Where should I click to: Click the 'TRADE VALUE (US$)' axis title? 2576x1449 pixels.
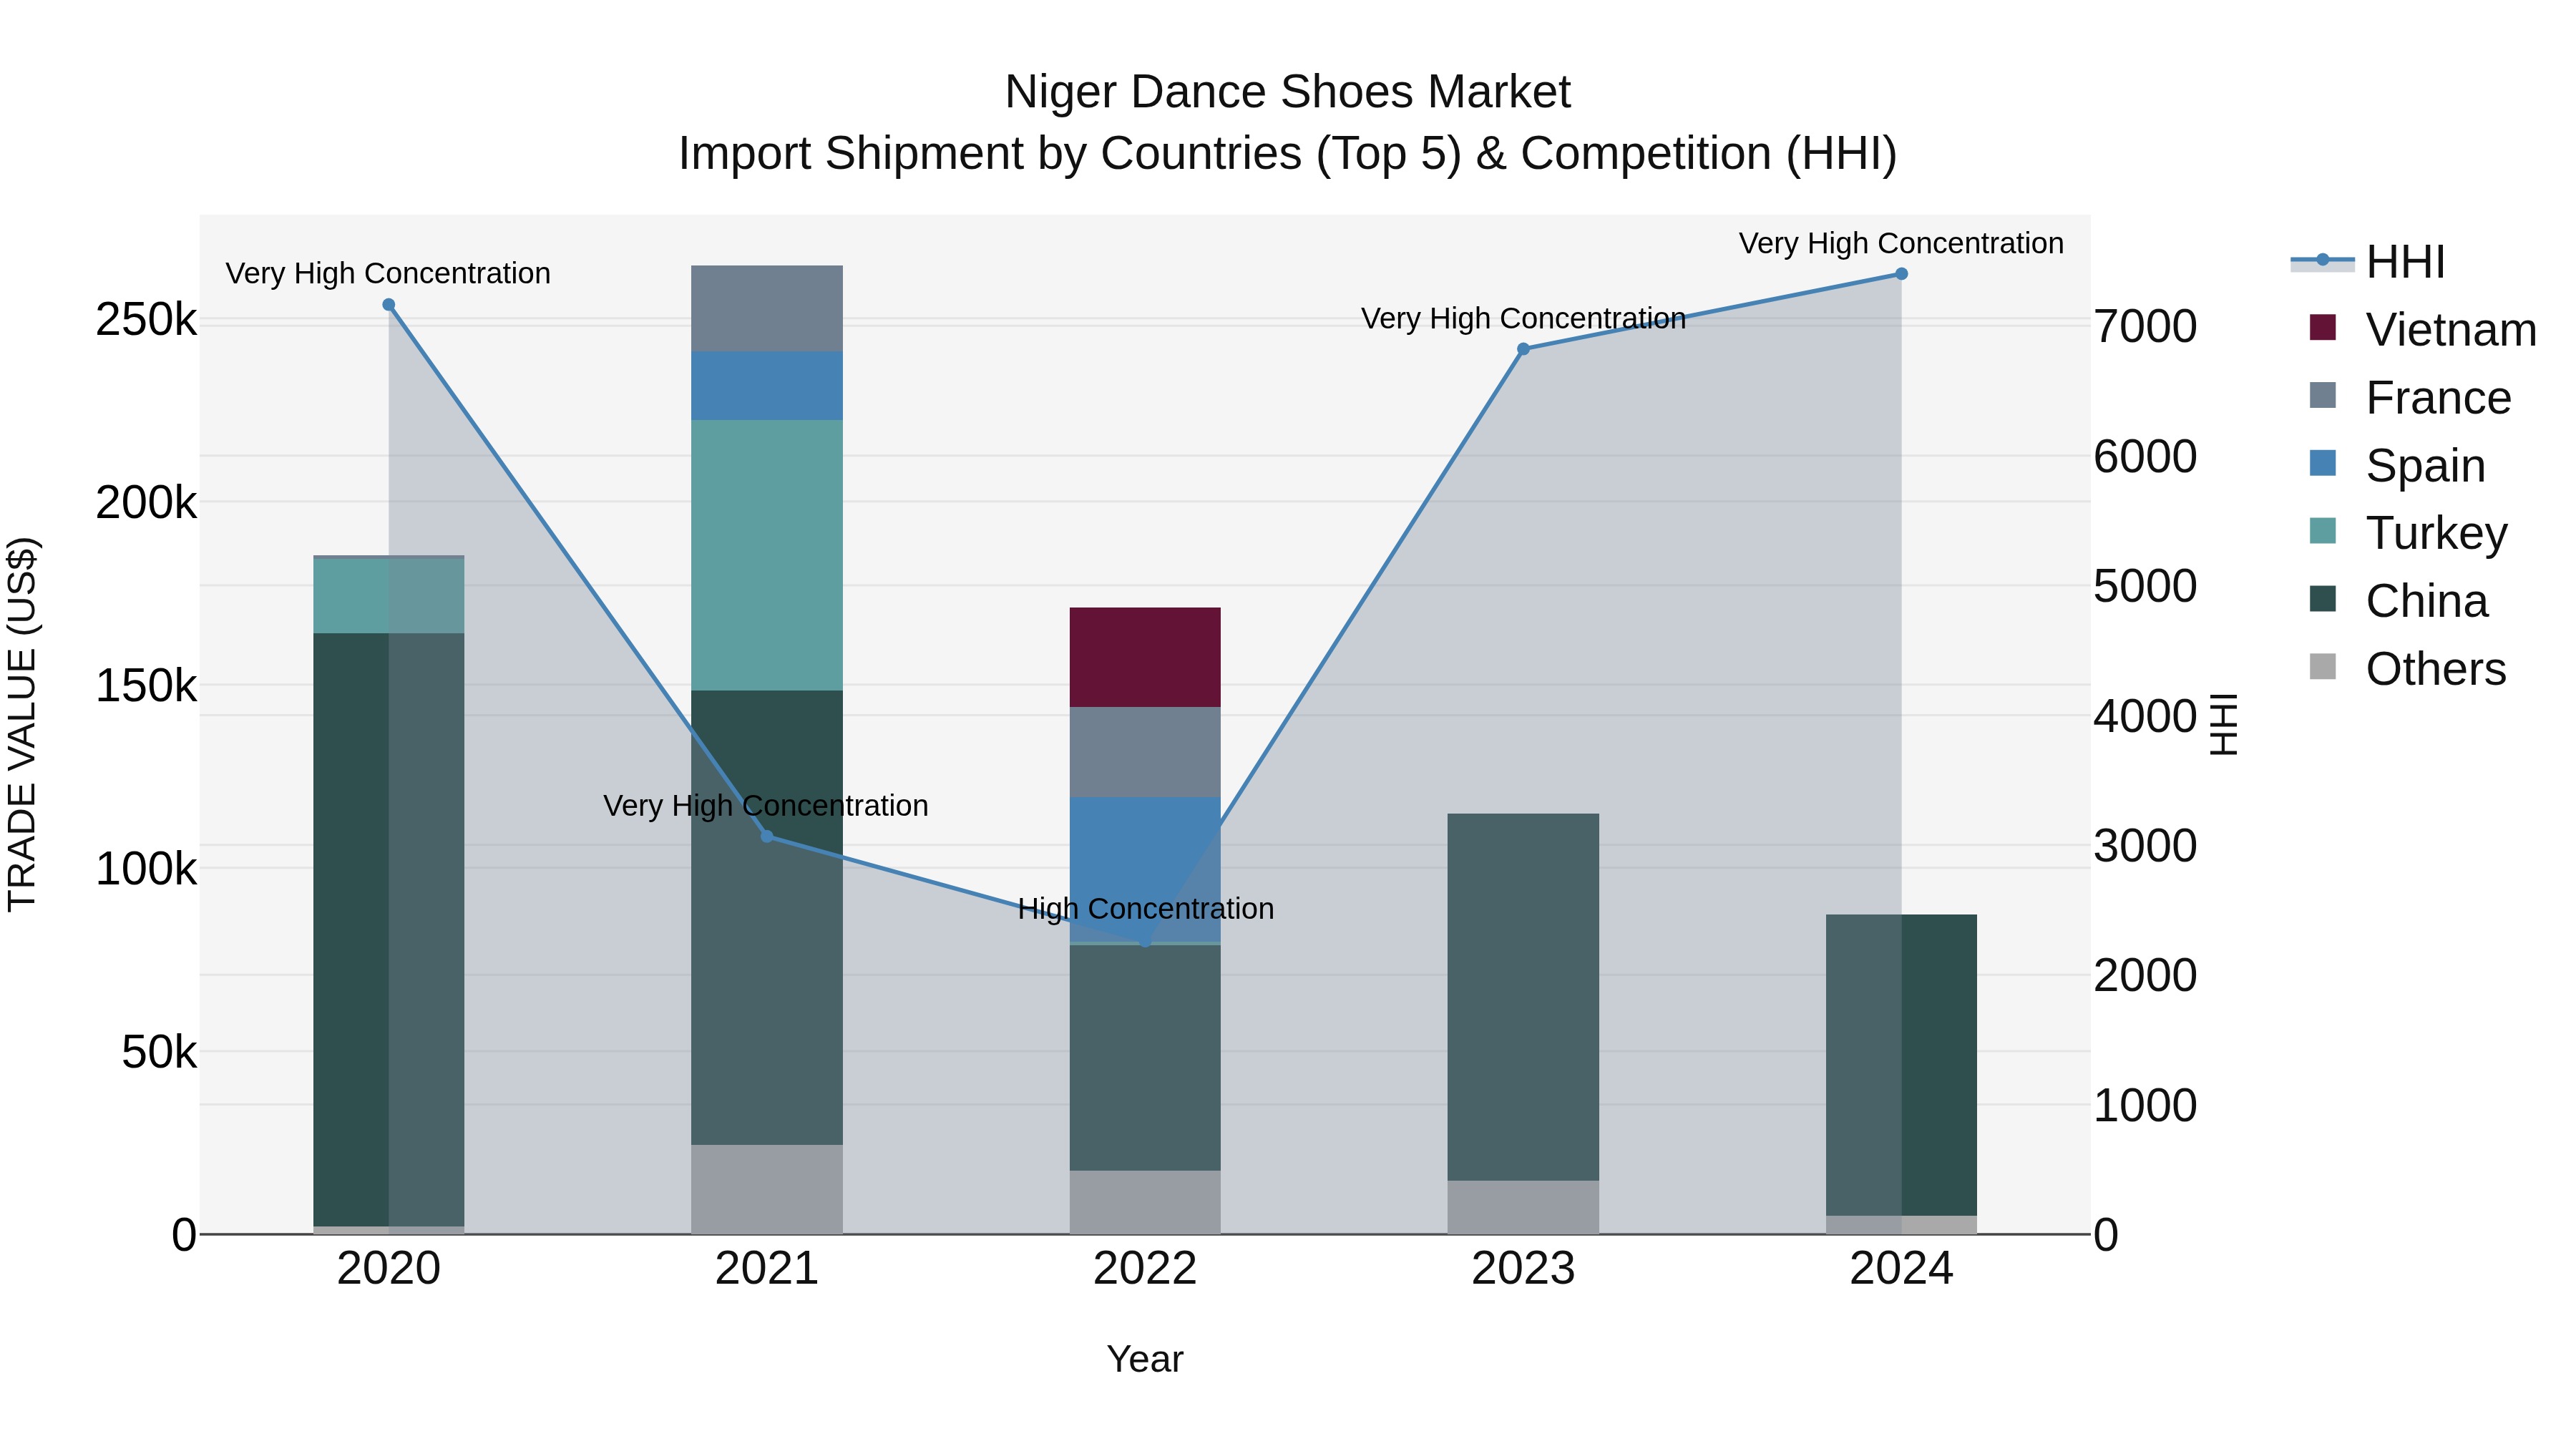[22, 724]
